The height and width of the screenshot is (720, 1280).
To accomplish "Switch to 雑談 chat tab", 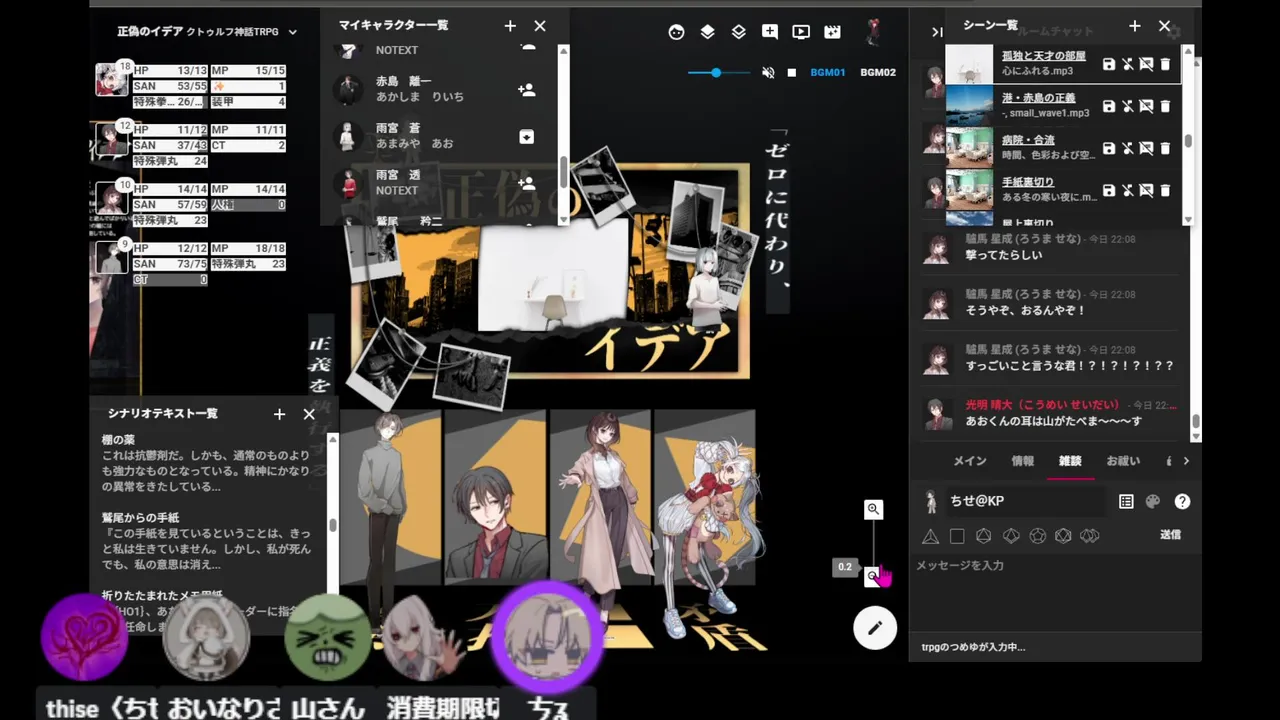I will pyautogui.click(x=1070, y=461).
